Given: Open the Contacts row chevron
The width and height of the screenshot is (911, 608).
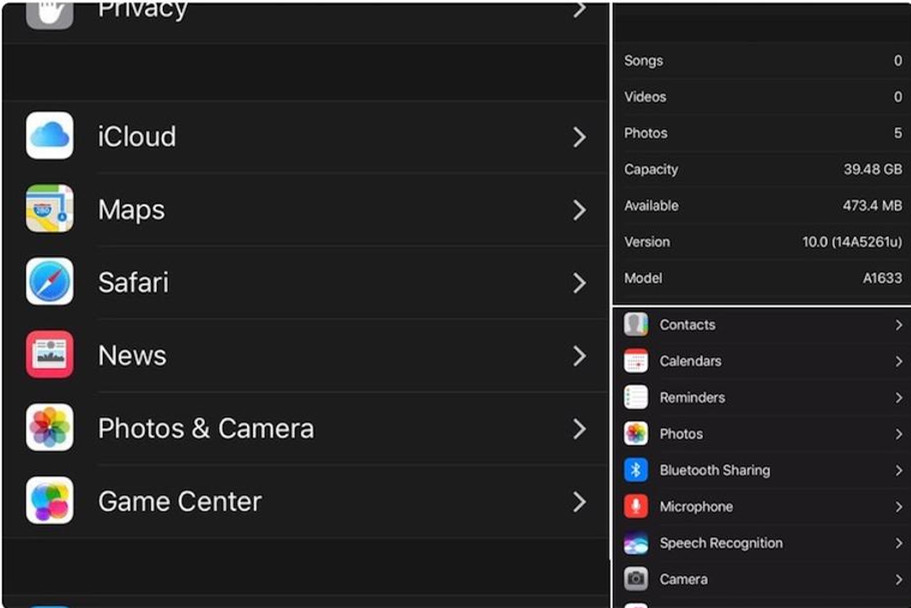Looking at the screenshot, I should point(899,325).
